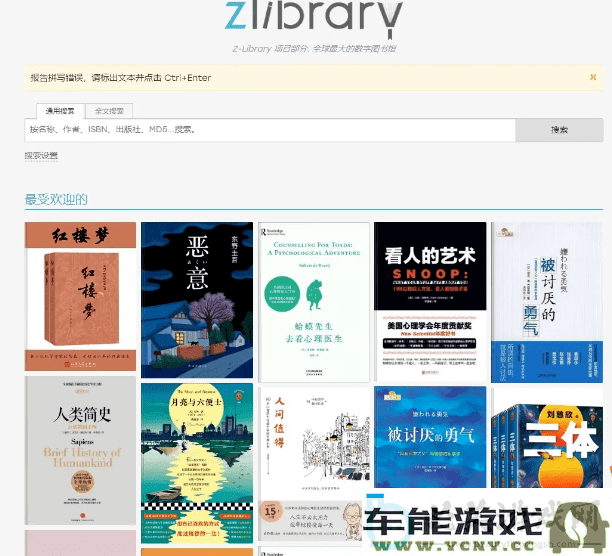This screenshot has height=556, width=612.
Task: Open the 三体 book cover
Action: (x=547, y=438)
